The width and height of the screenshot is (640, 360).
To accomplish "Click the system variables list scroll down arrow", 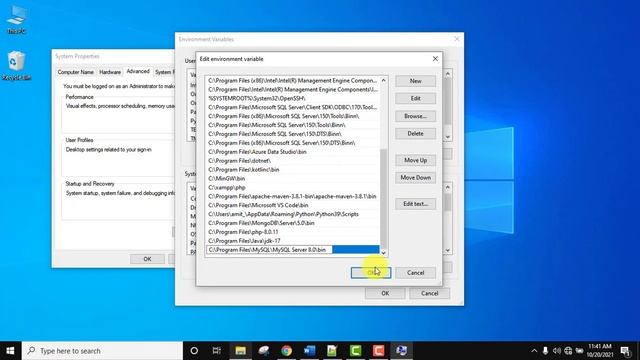I will 448,250.
